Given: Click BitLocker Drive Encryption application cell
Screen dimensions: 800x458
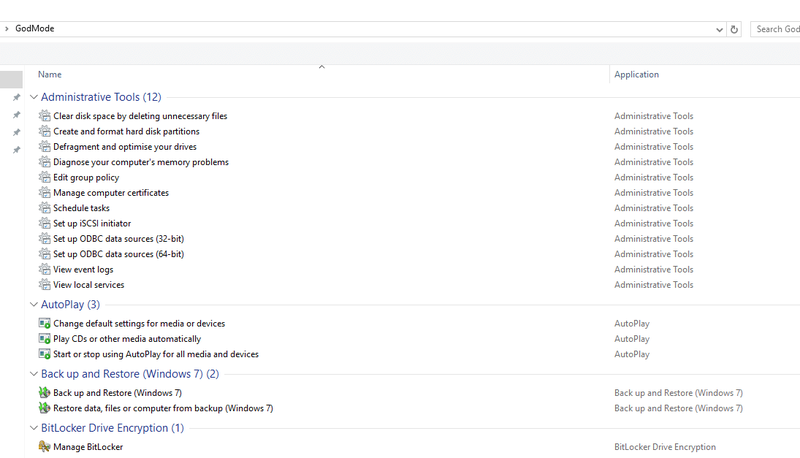Looking at the screenshot, I should pyautogui.click(x=665, y=447).
